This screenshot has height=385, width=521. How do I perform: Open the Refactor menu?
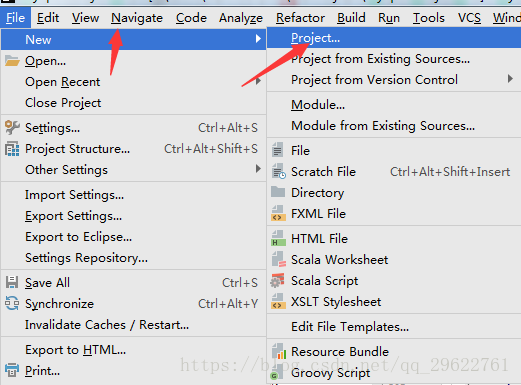click(x=300, y=18)
